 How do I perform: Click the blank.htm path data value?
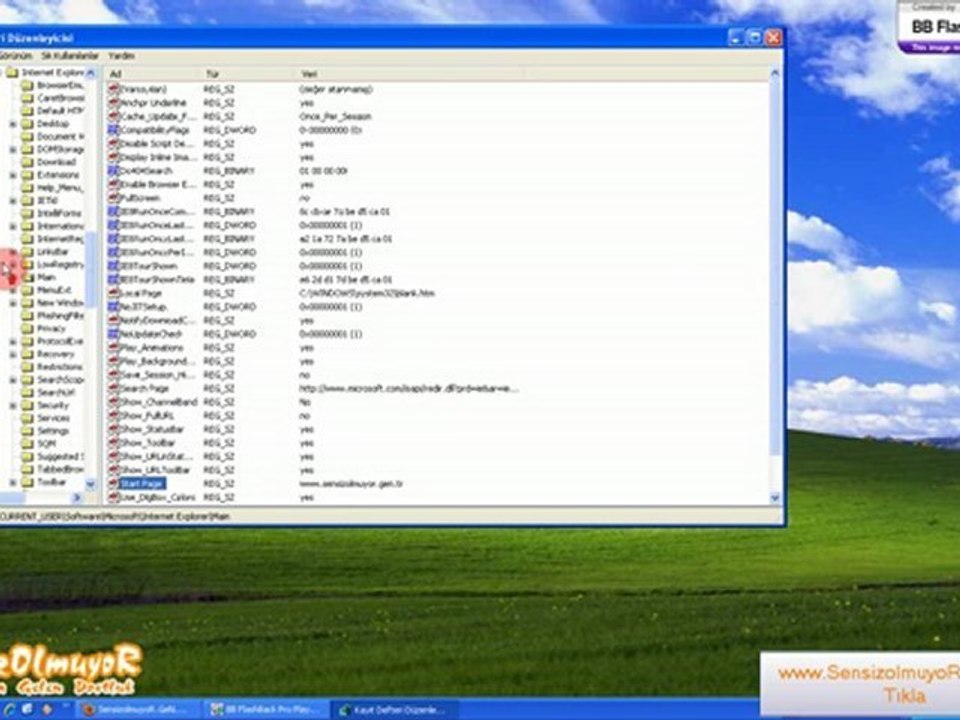pyautogui.click(x=367, y=293)
